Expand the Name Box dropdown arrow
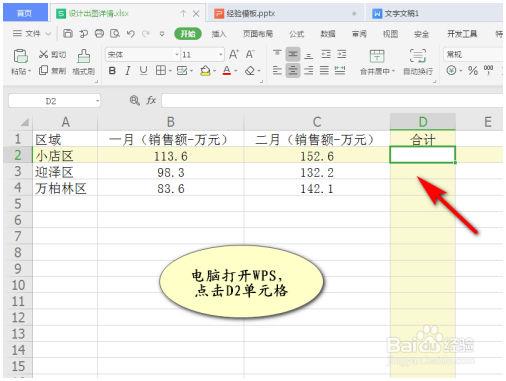Viewport: 506px width, 381px height. (x=97, y=101)
